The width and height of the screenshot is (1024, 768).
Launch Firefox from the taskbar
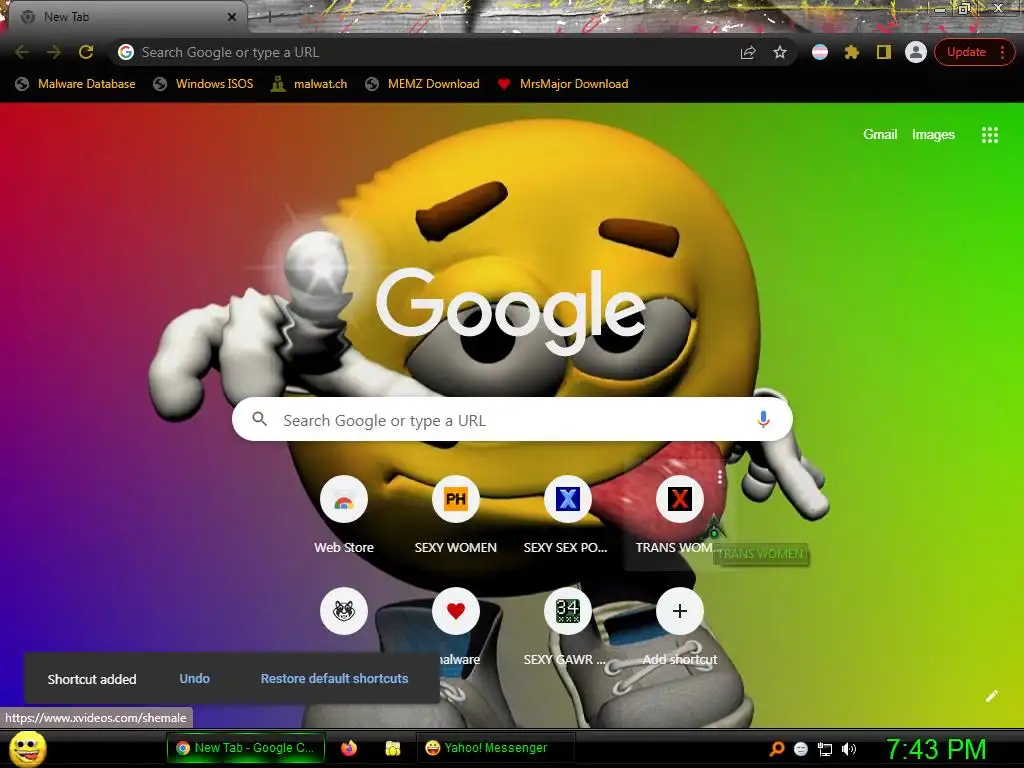pos(349,748)
